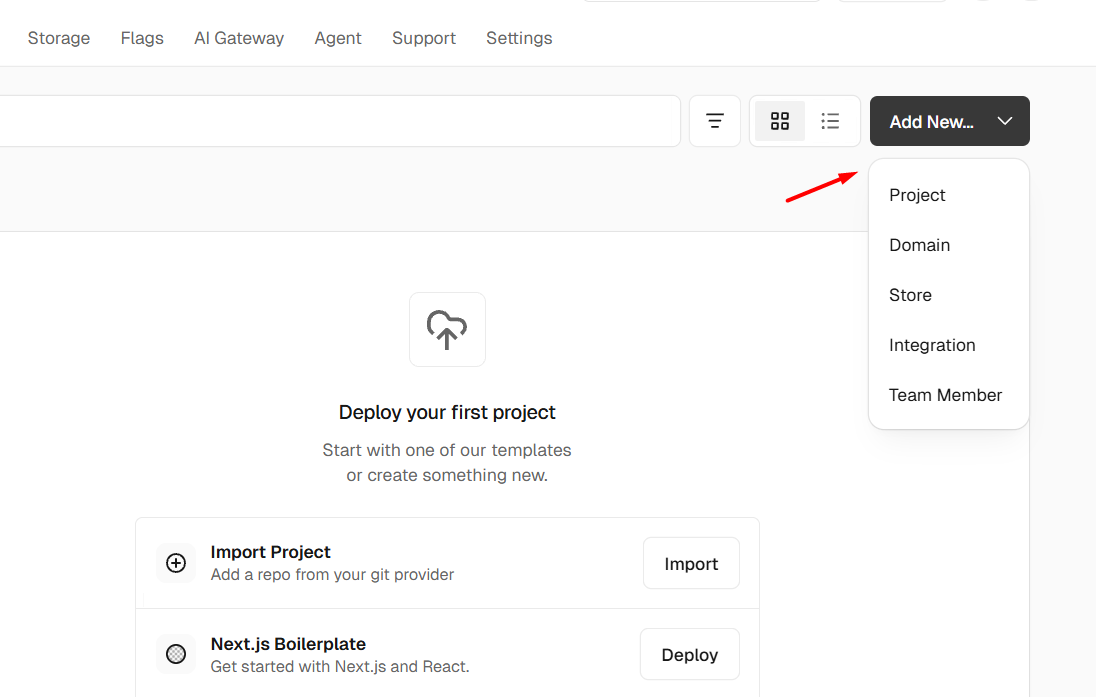
Task: Expand the Add New dropdown
Action: pos(948,121)
